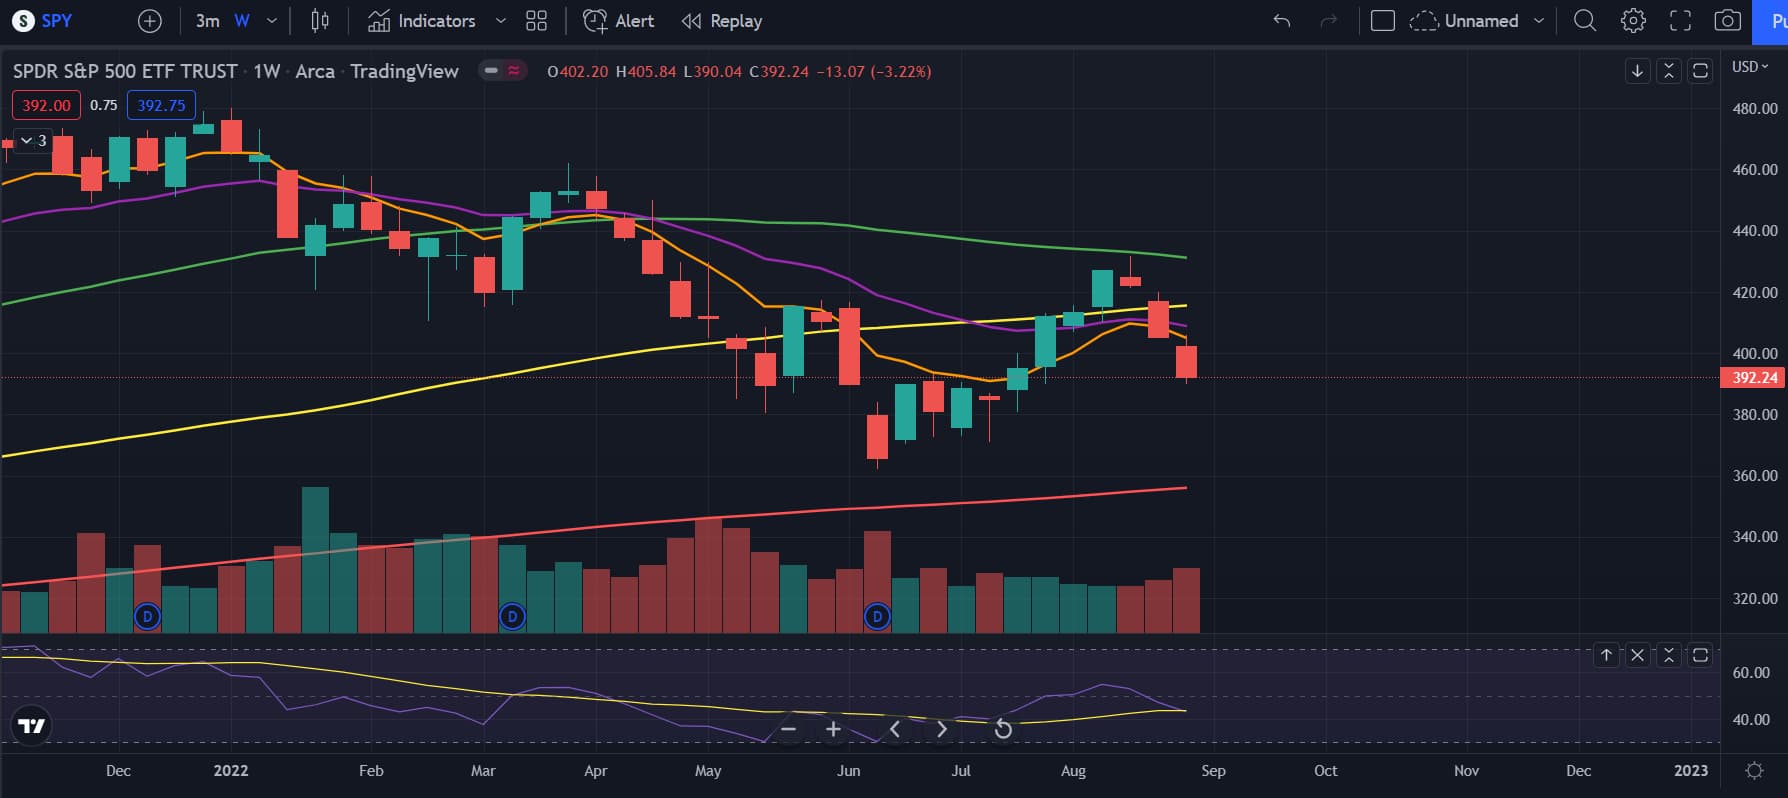Click the 60.00 level on RSI scale

(x=1750, y=673)
